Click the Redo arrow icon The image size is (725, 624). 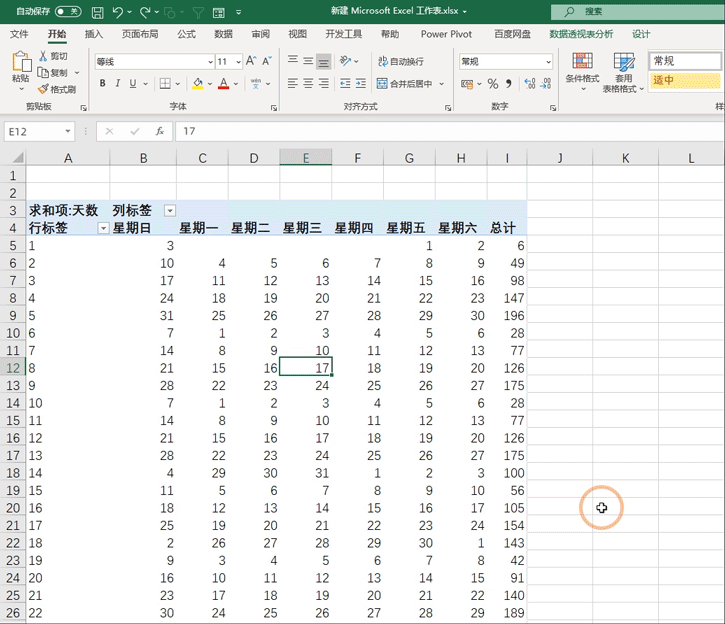coord(145,12)
